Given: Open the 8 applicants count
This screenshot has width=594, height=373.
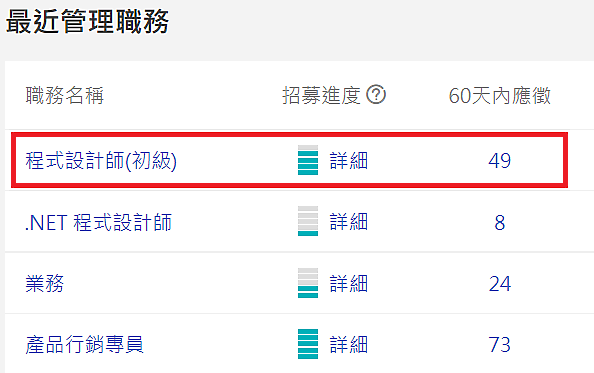Looking at the screenshot, I should (x=500, y=222).
